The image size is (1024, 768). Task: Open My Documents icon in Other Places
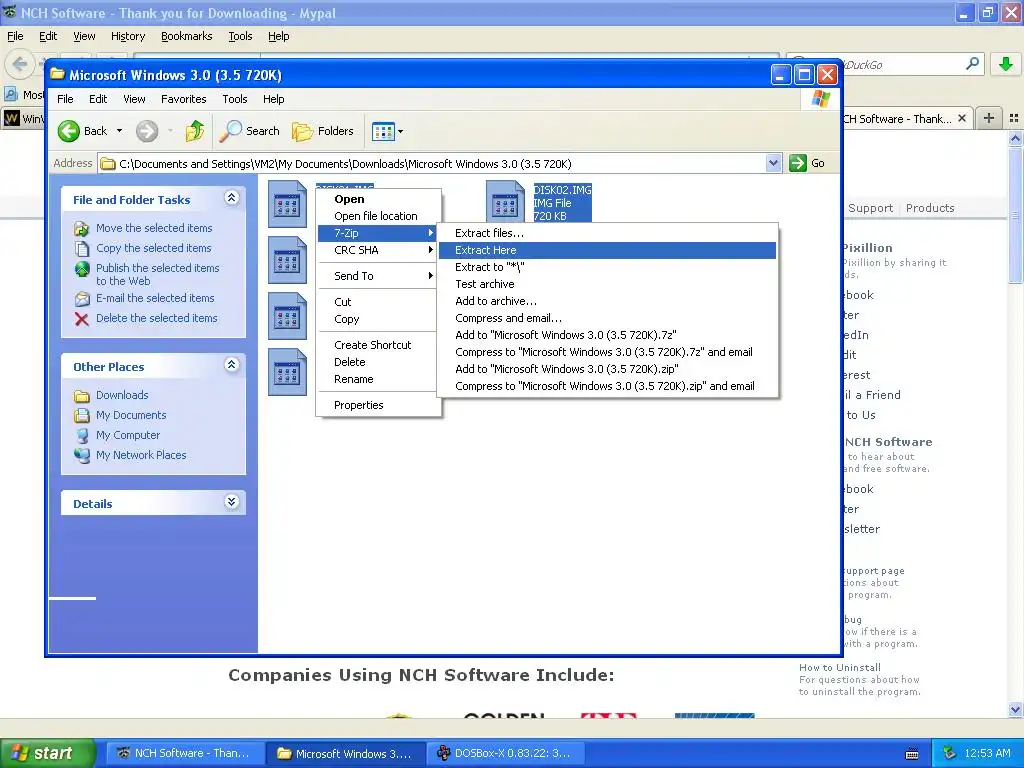tap(82, 415)
